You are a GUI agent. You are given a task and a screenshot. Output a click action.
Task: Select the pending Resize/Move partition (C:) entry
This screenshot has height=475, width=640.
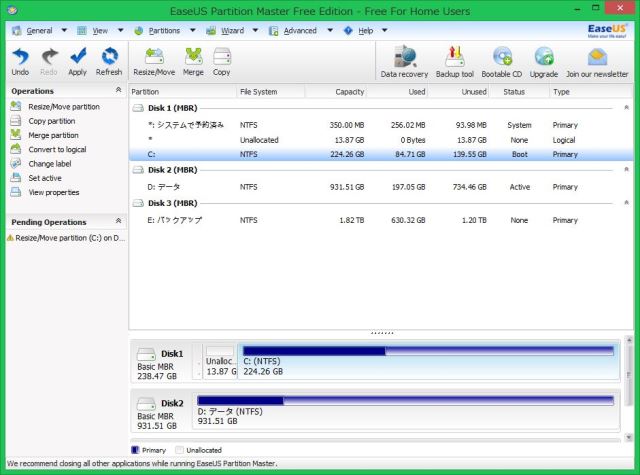tap(66, 238)
